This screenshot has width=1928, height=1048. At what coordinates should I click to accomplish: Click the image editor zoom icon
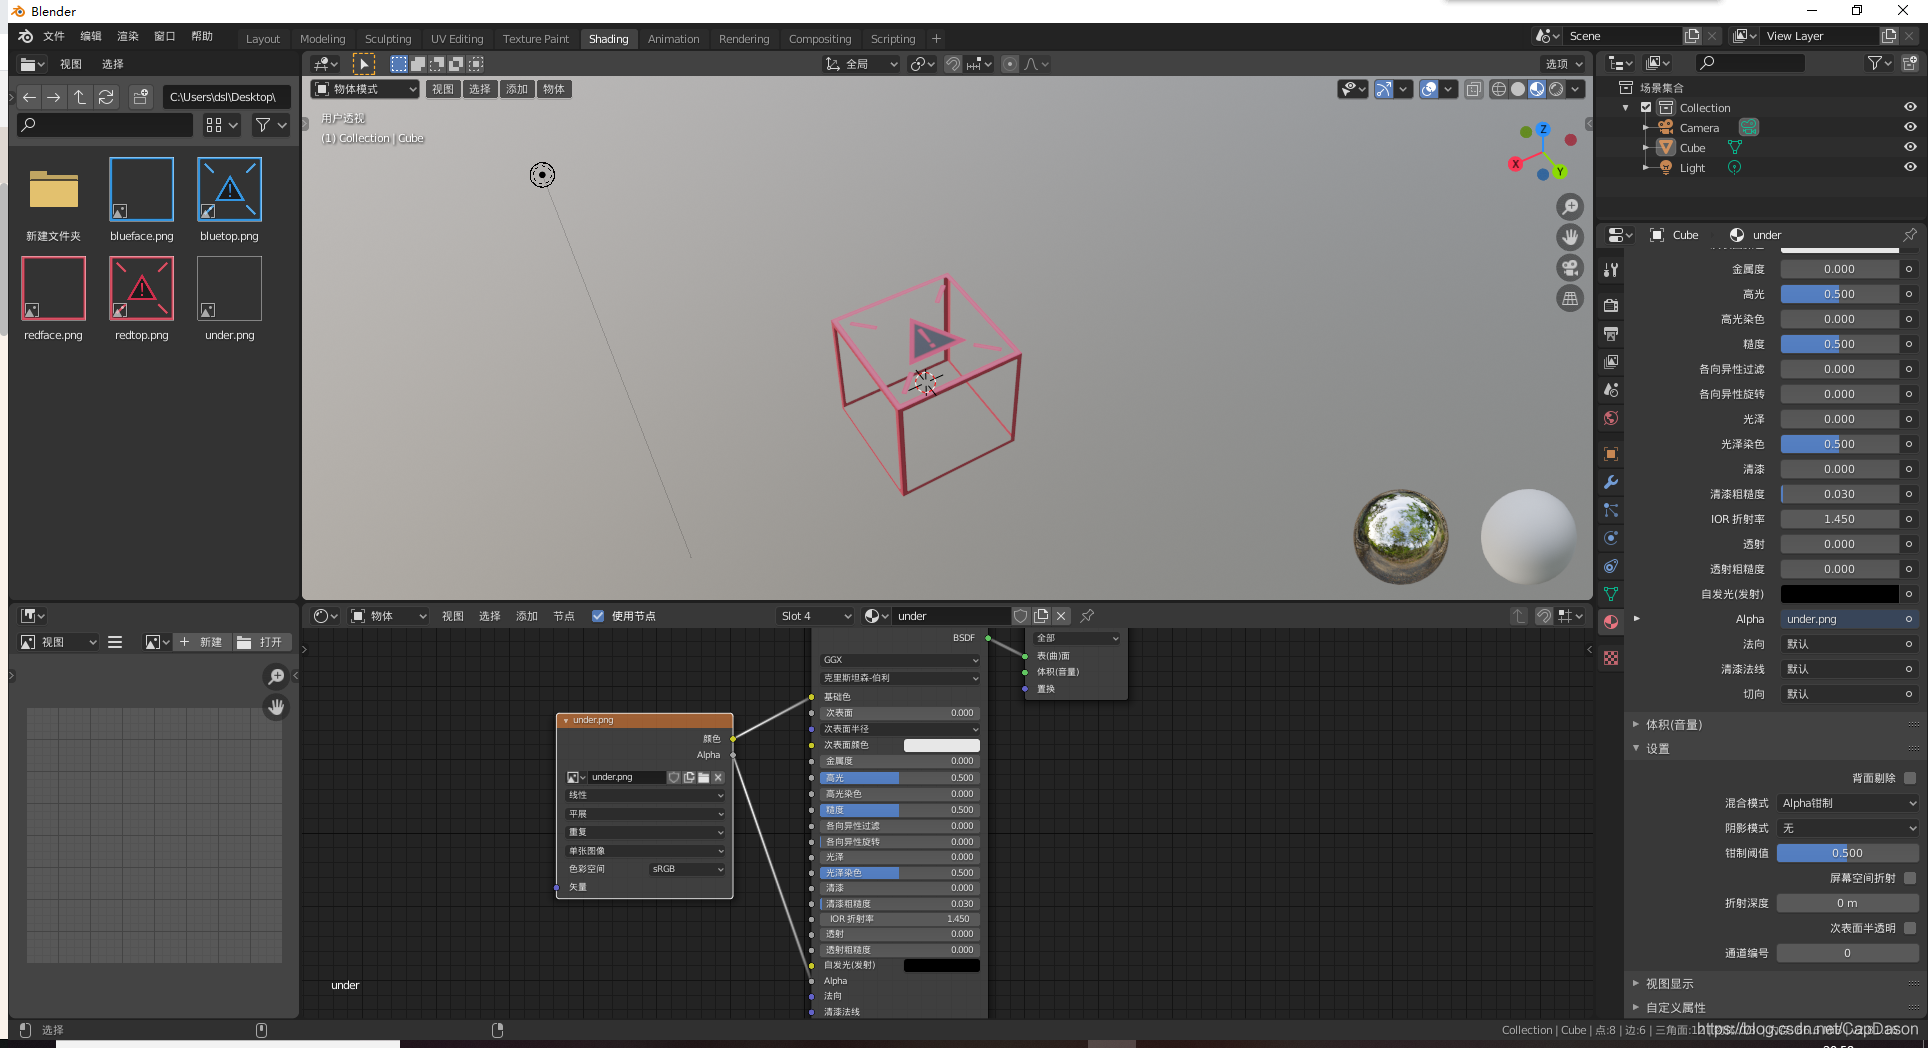276,677
